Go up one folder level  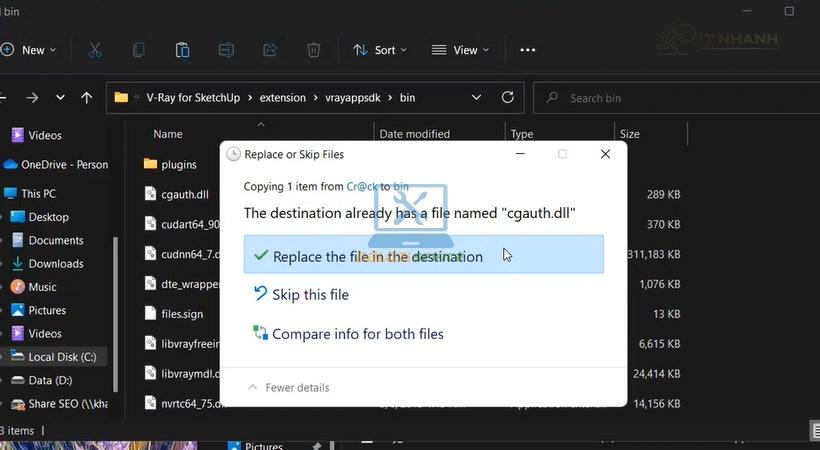click(x=86, y=98)
